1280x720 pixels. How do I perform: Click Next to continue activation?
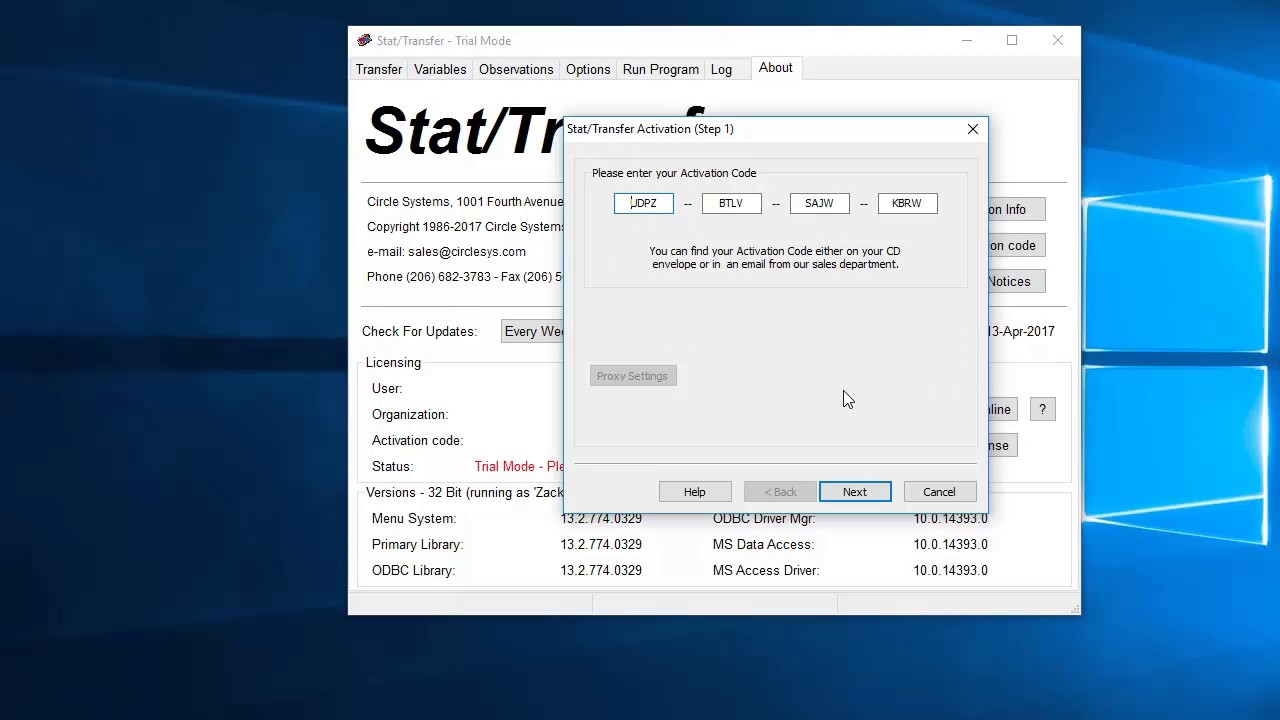click(855, 492)
